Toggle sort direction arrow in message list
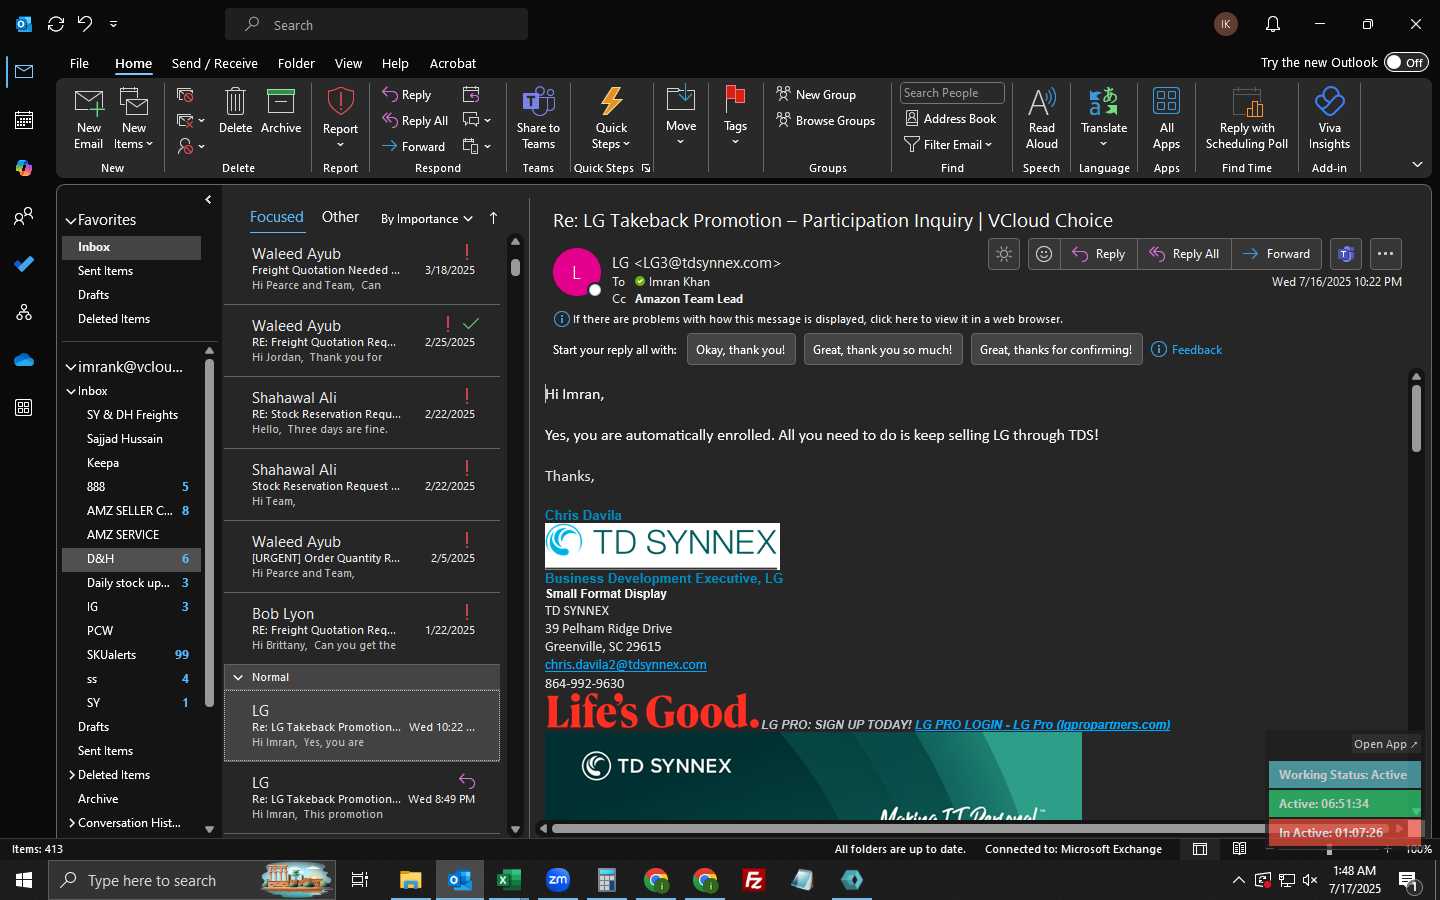Image resolution: width=1440 pixels, height=900 pixels. click(x=493, y=218)
